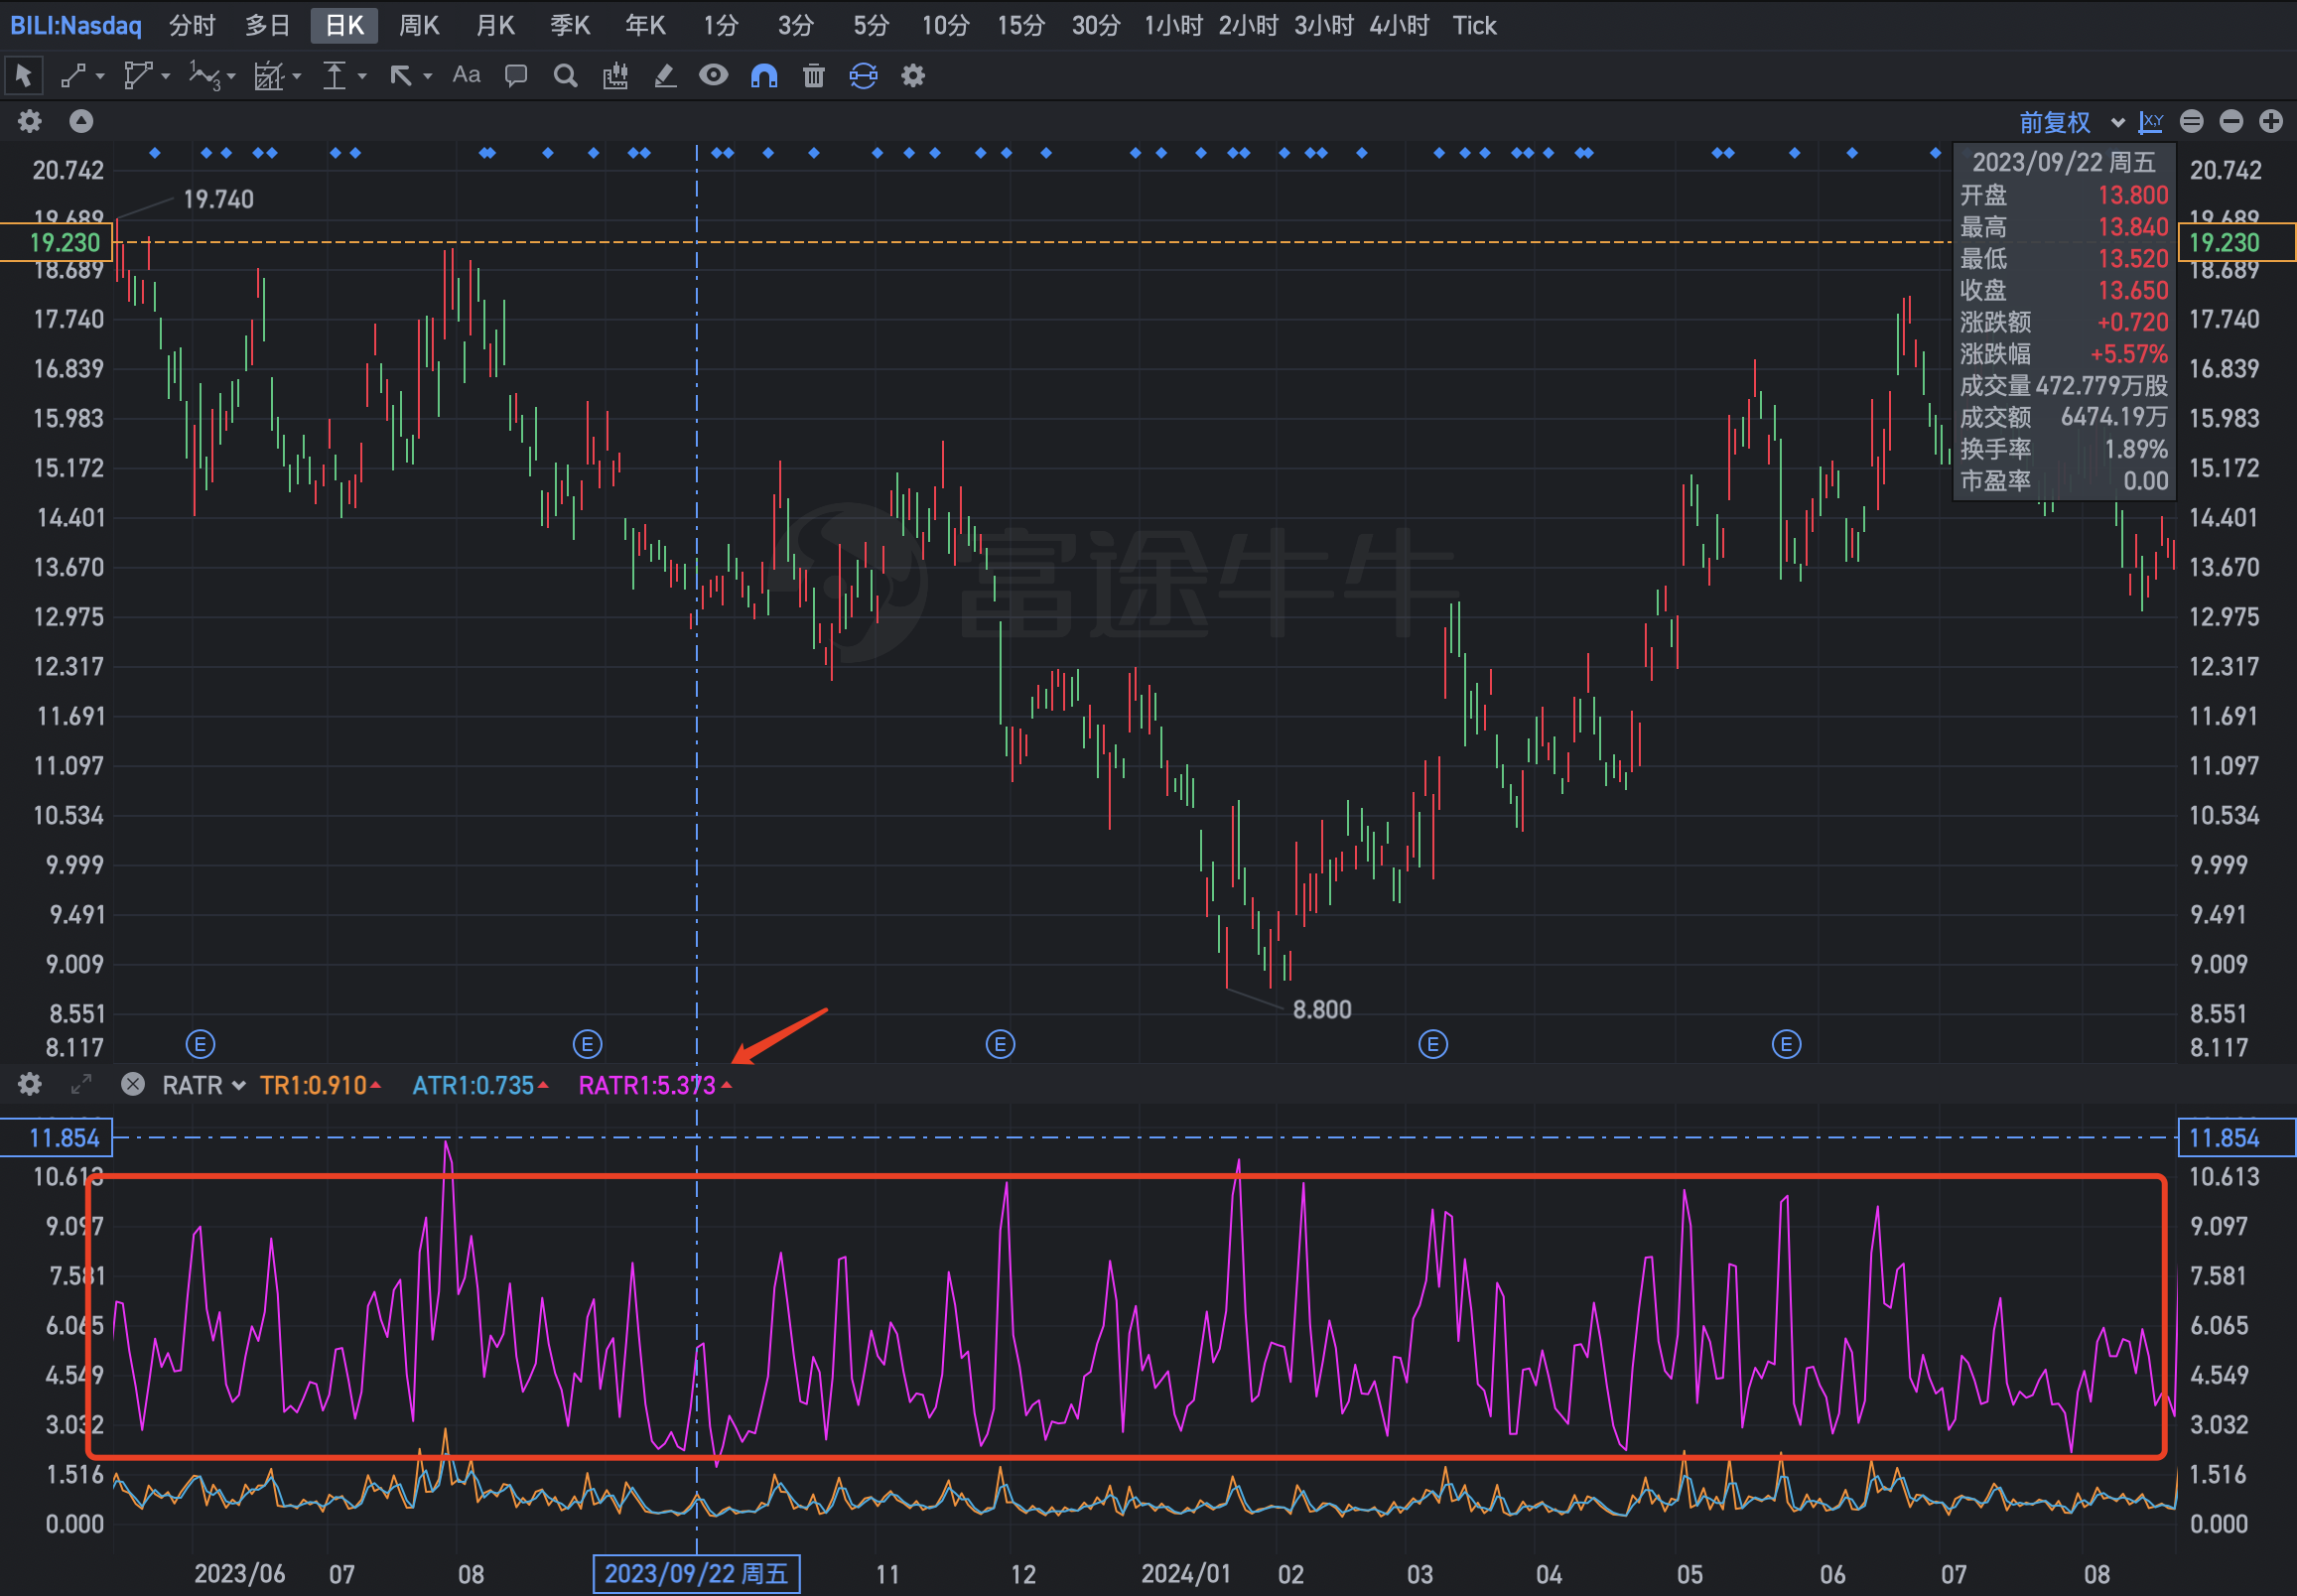Switch to 年K yearly chart tab
The height and width of the screenshot is (1596, 2297).
(x=645, y=25)
